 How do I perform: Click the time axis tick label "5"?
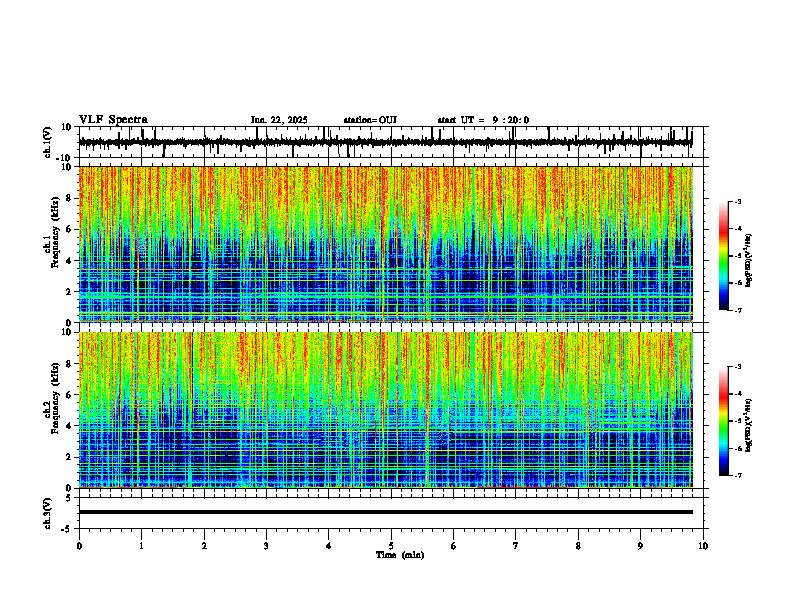click(391, 546)
